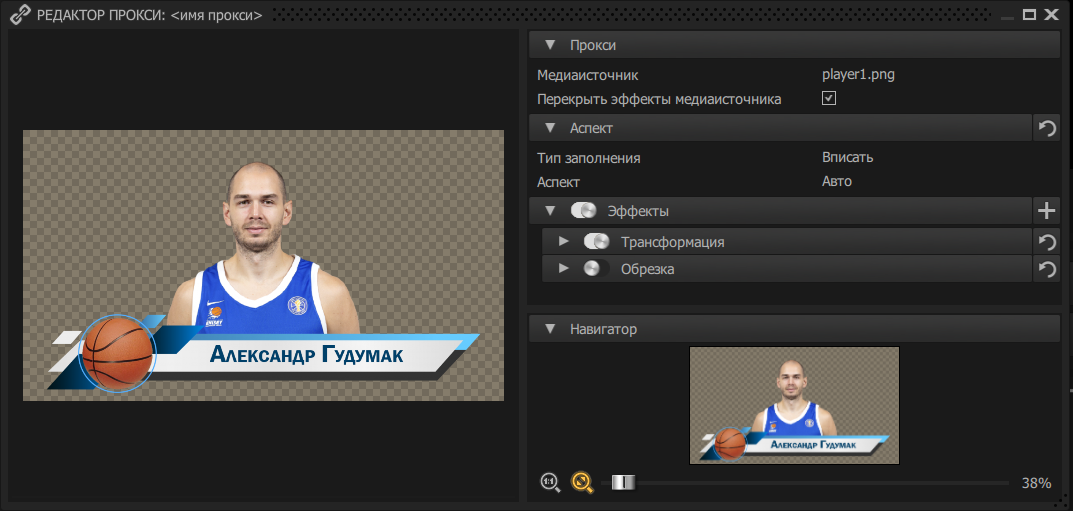1073x511 pixels.
Task: Enable the Обрезка effect switch
Action: click(596, 269)
